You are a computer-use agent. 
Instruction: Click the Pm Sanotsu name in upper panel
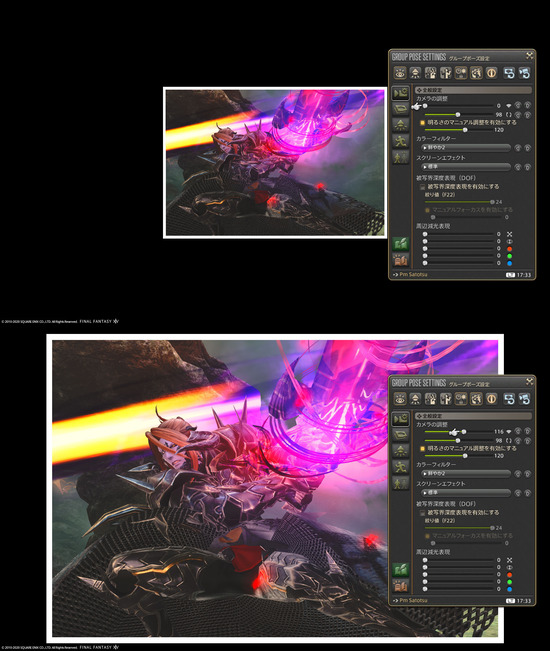click(413, 275)
